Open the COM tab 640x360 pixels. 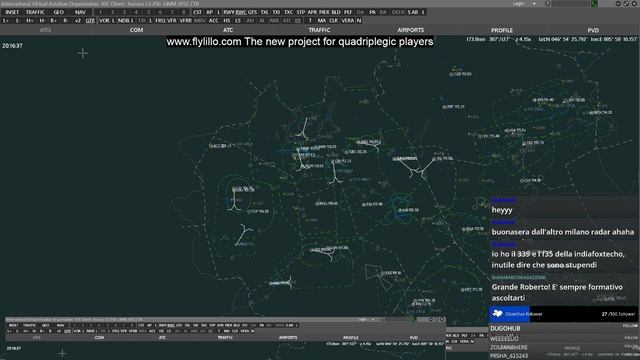click(x=136, y=30)
